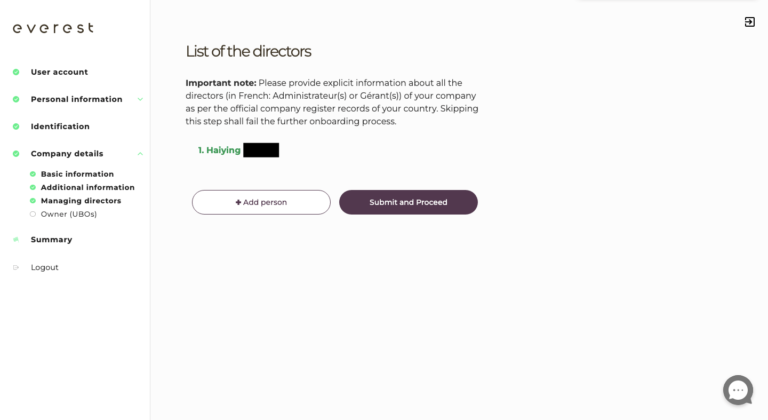Click the logout icon in top-right corner

pyautogui.click(x=749, y=22)
